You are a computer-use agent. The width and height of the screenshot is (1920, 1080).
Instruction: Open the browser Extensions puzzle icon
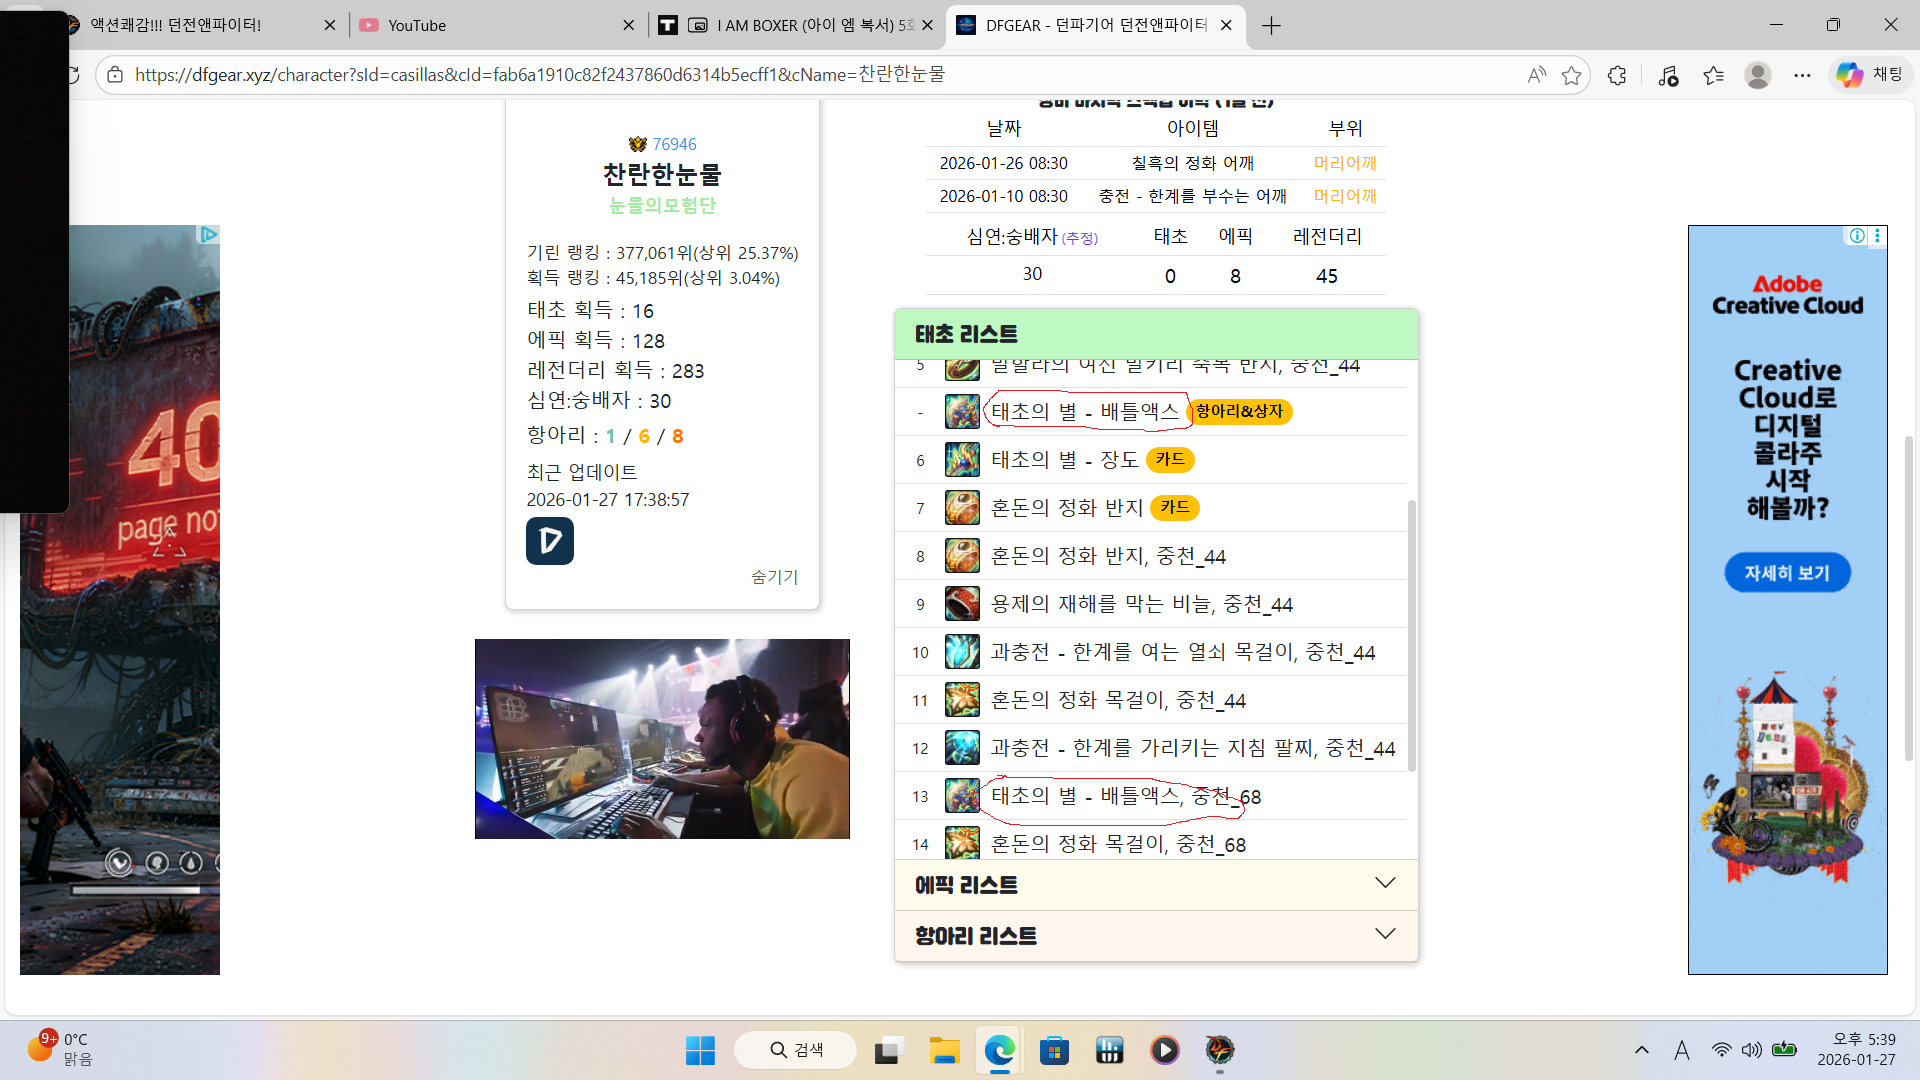click(x=1617, y=75)
